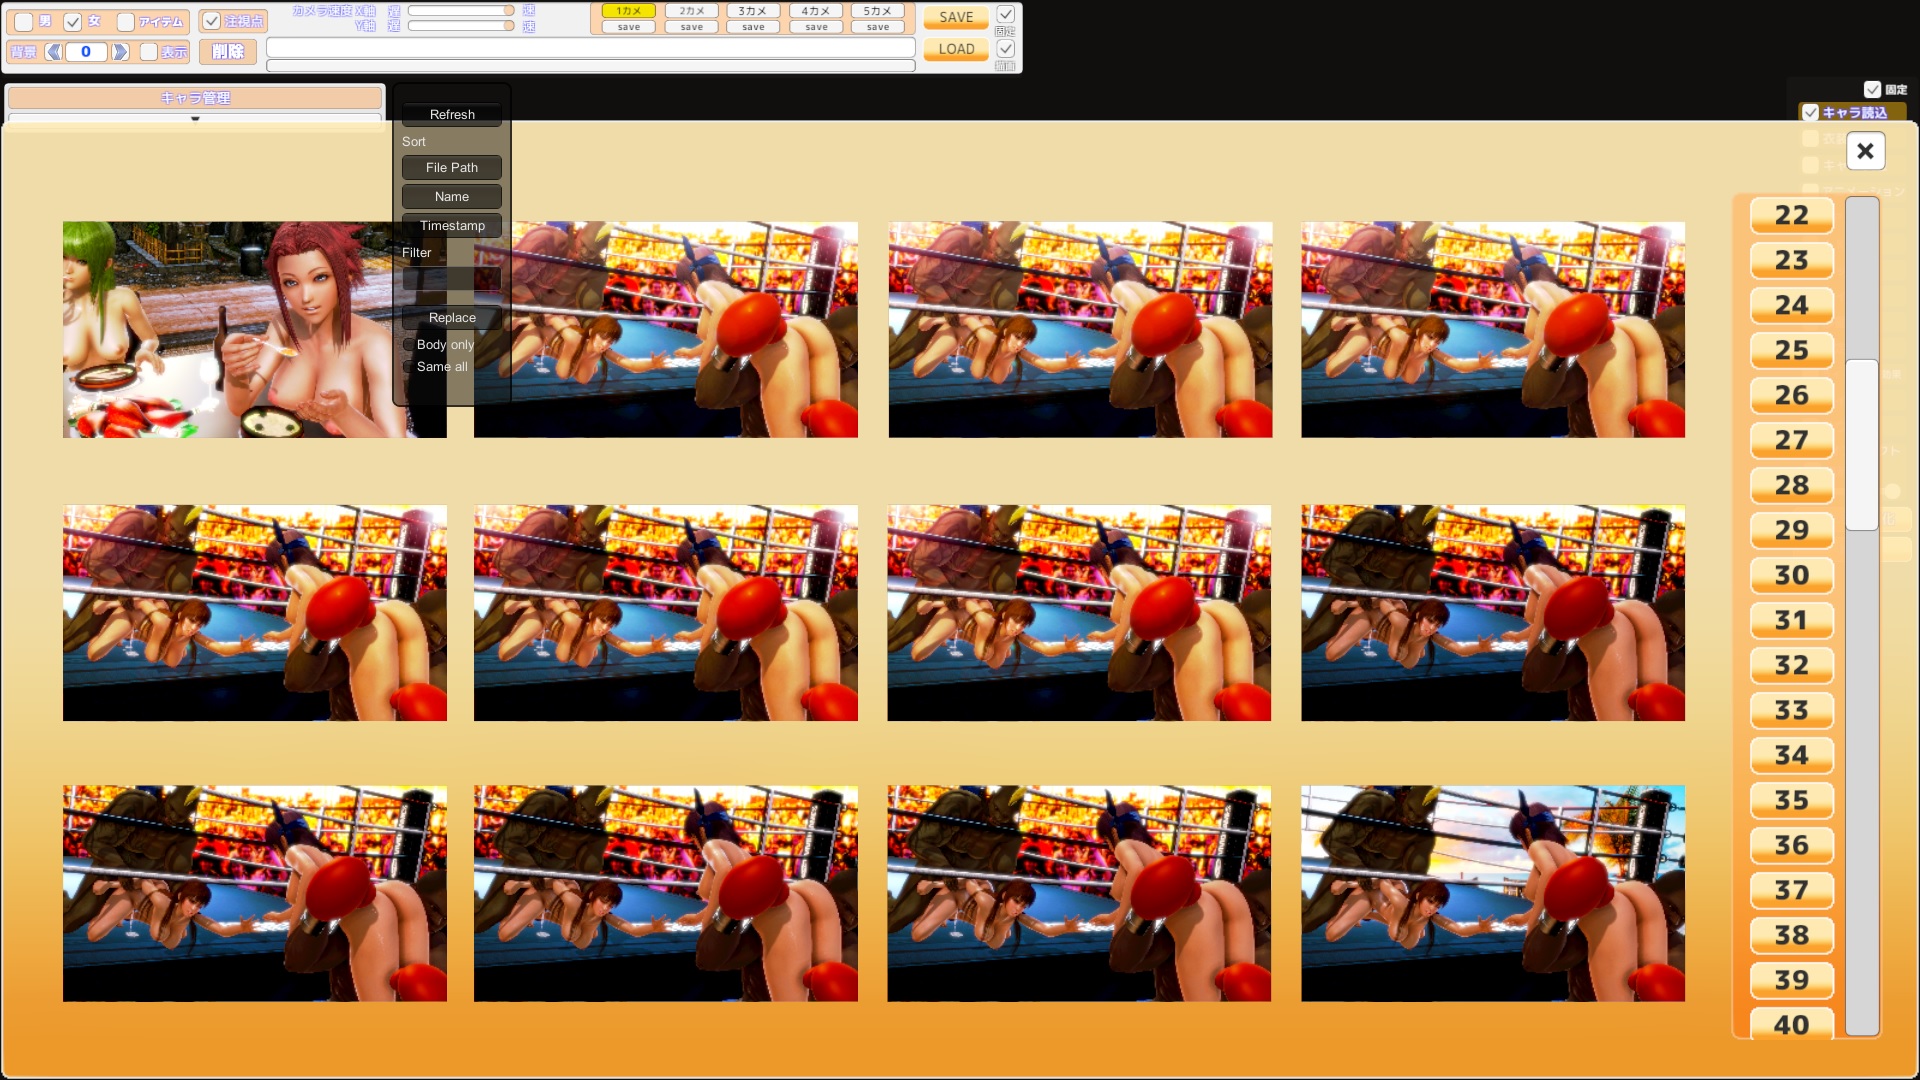Go to previous background with left arrow
The height and width of the screenshot is (1080, 1920).
tap(54, 52)
